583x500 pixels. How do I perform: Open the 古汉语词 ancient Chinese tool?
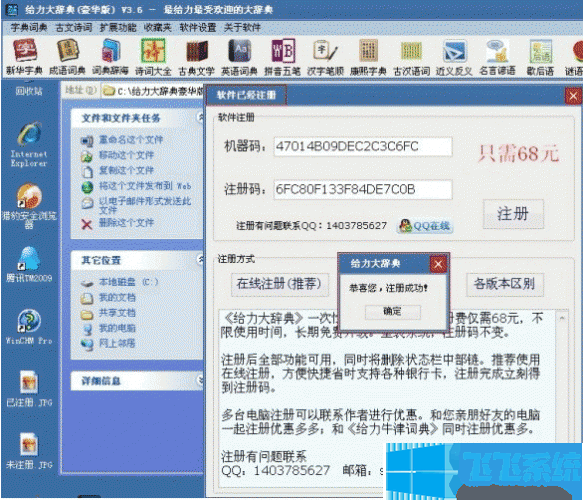coord(412,57)
